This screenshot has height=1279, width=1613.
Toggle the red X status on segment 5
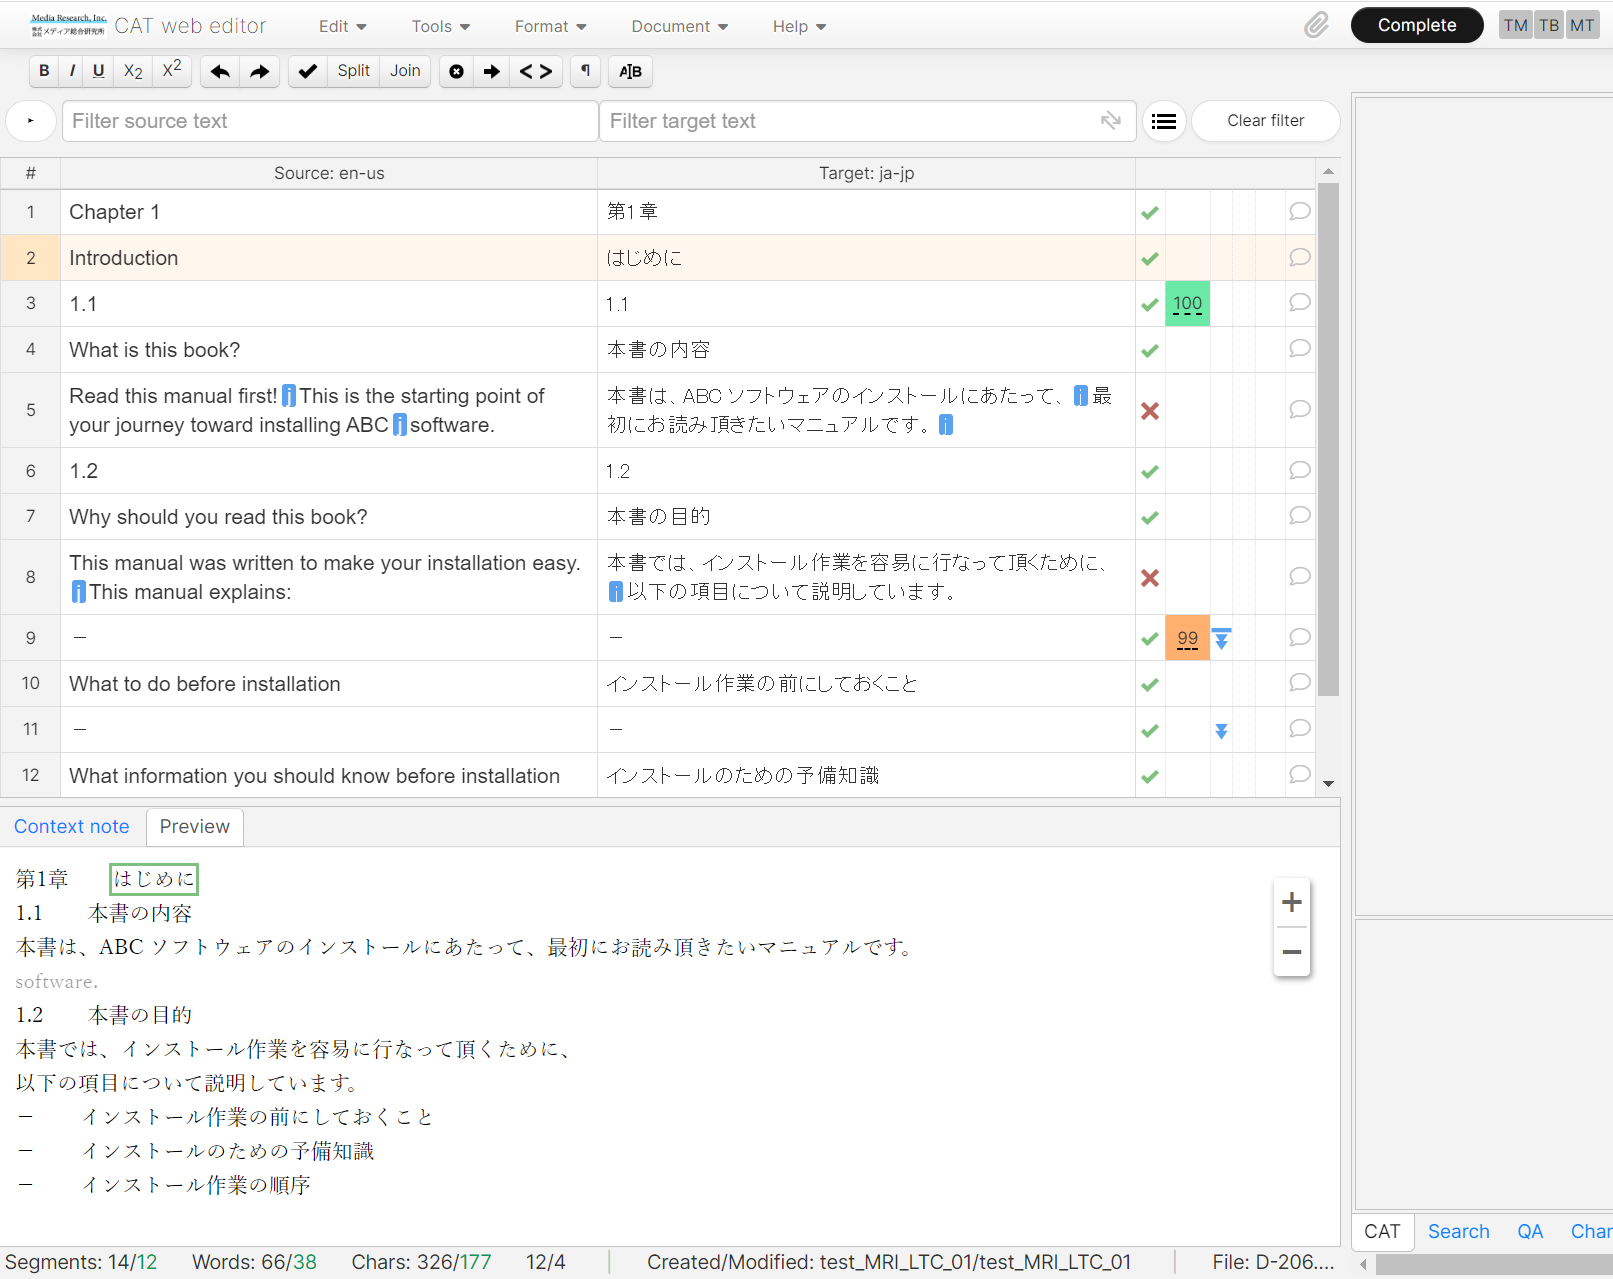click(1150, 411)
